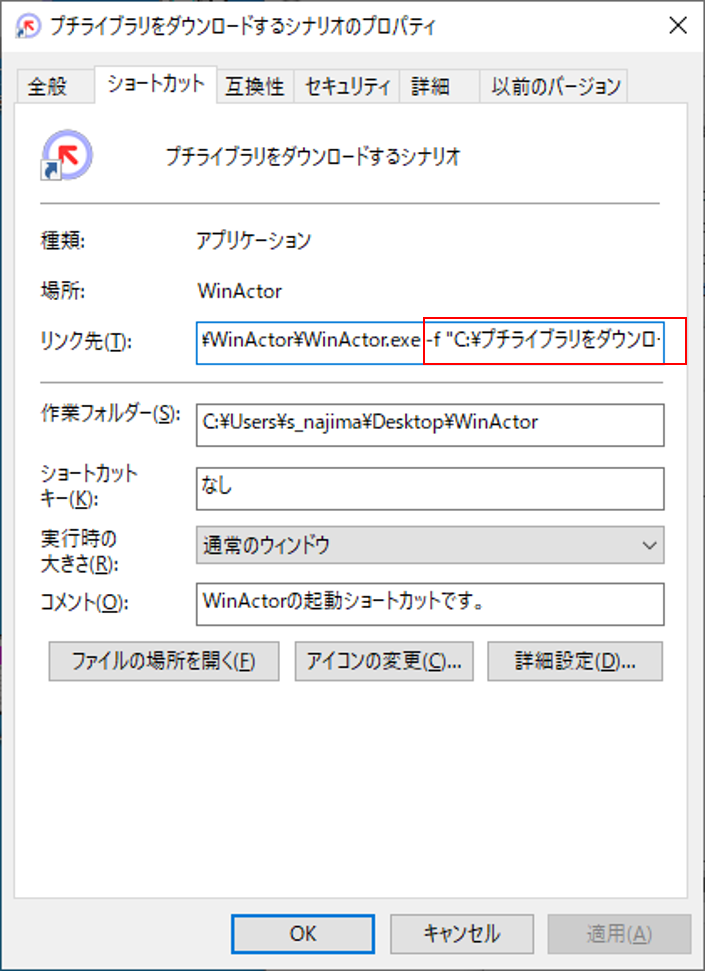Screen dimensions: 705x971
Task: Open アイコンの変更 dialog
Action: pyautogui.click(x=384, y=661)
